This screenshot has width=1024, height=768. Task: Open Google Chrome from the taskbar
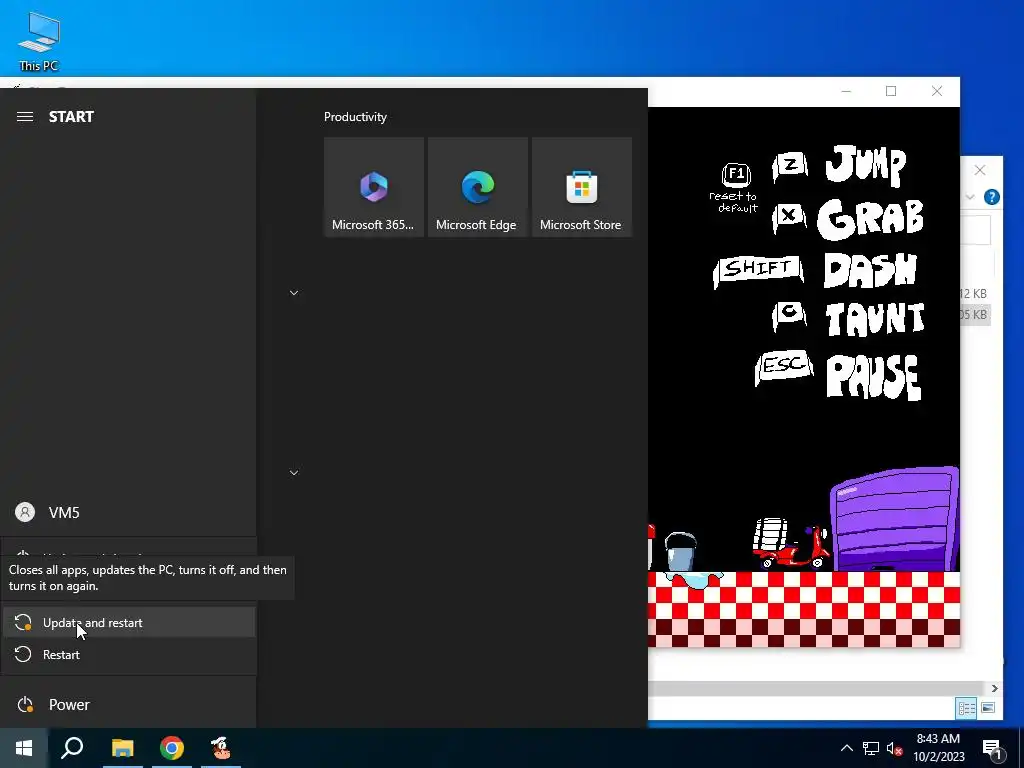(172, 748)
